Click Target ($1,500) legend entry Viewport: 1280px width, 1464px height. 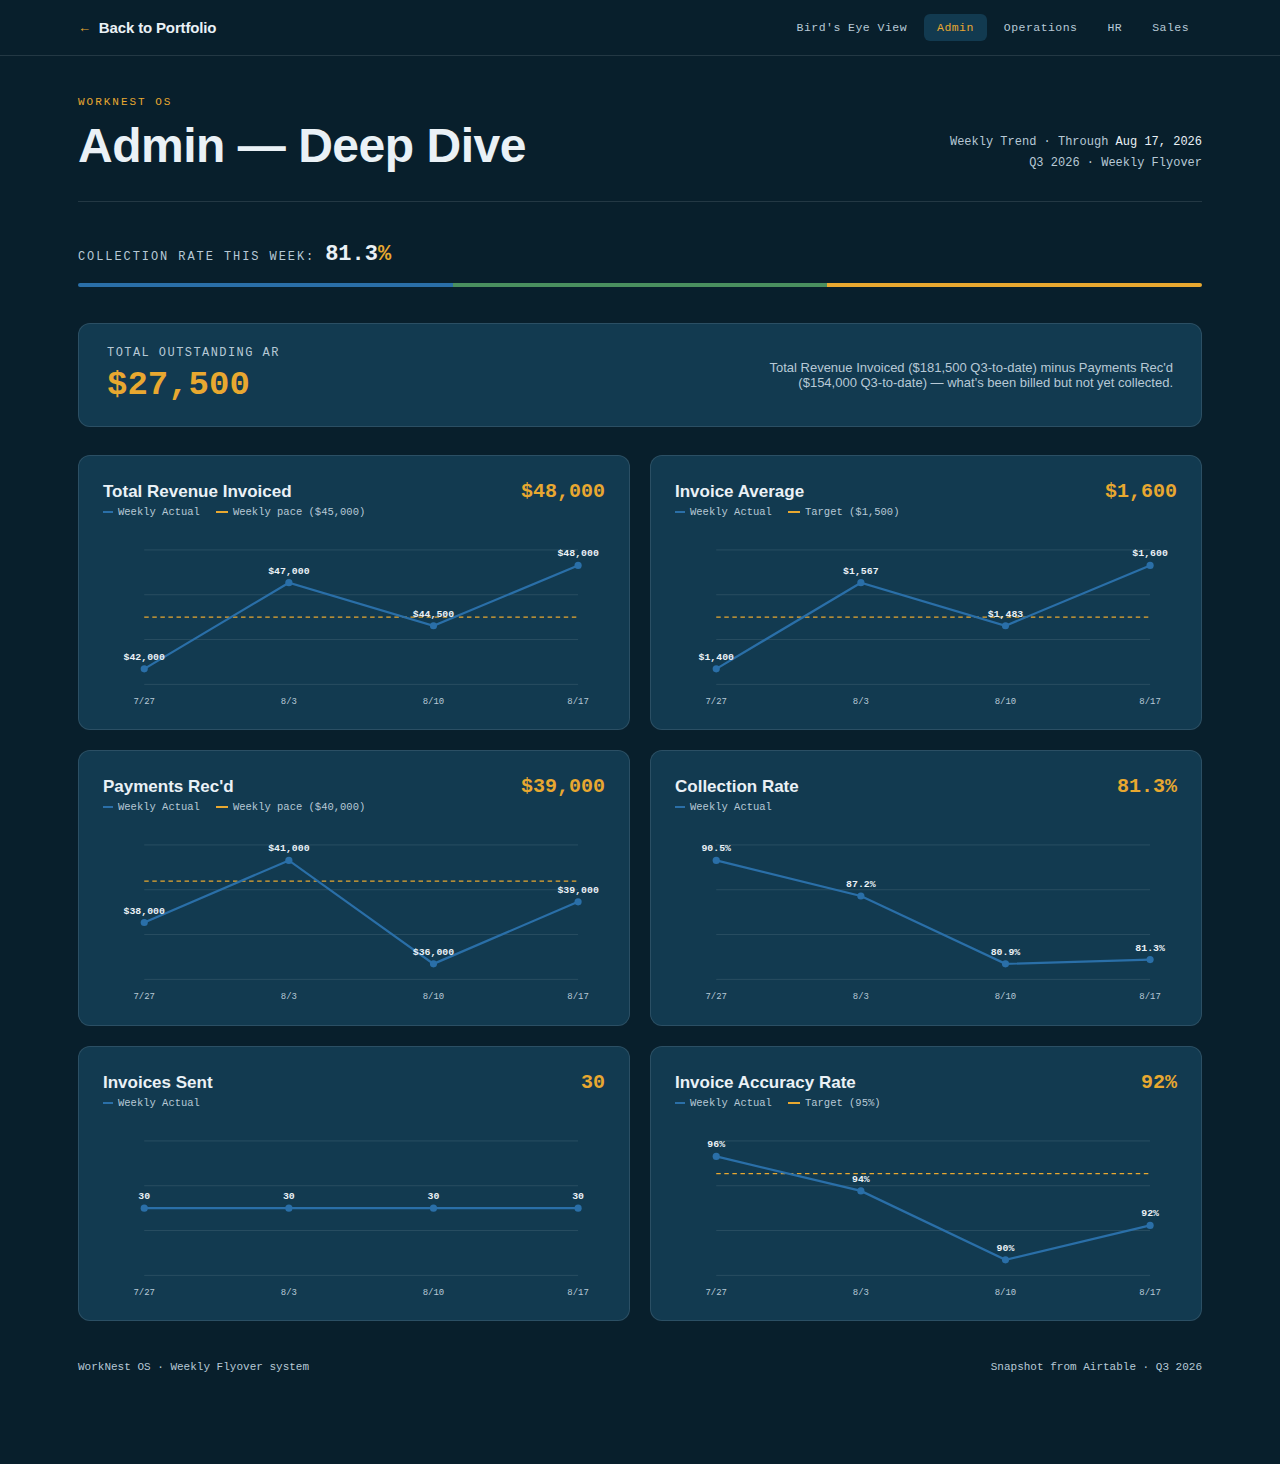[x=843, y=512]
